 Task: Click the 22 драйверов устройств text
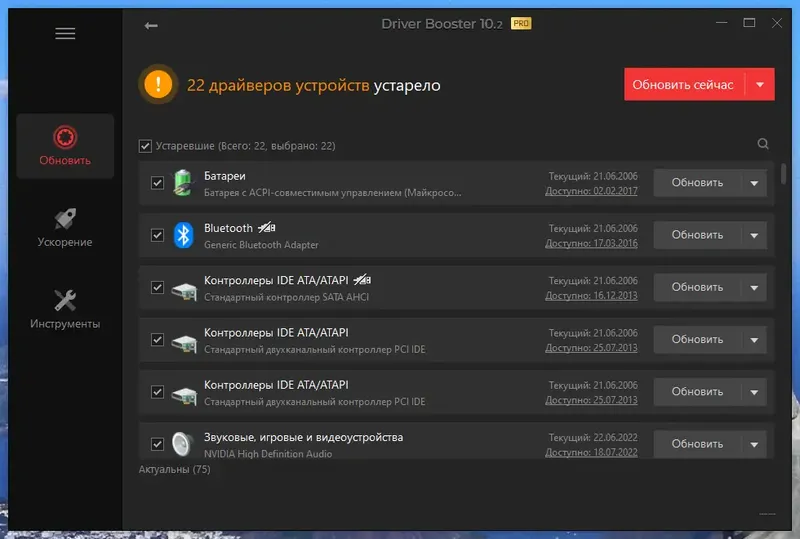click(278, 85)
